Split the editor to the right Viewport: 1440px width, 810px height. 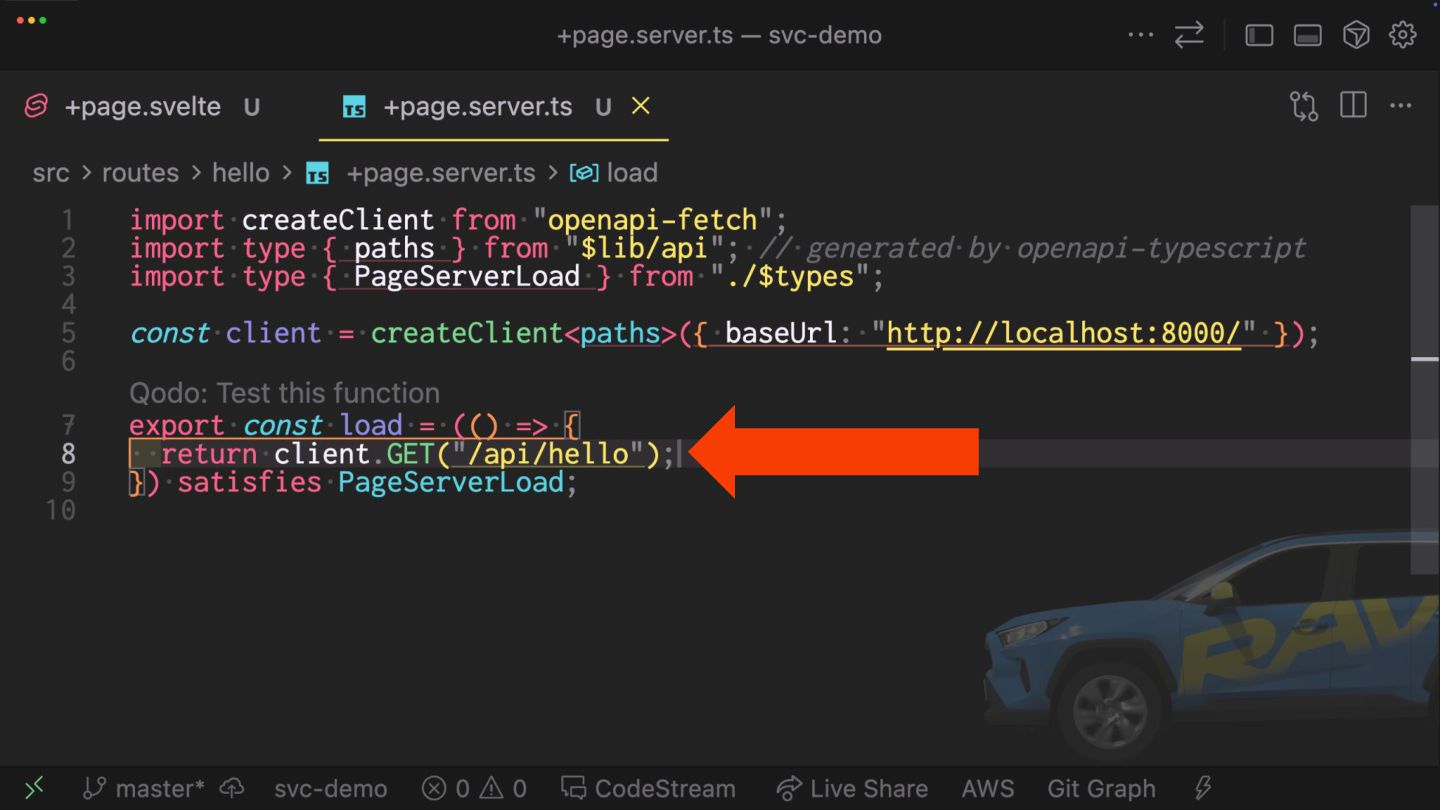pyautogui.click(x=1353, y=106)
